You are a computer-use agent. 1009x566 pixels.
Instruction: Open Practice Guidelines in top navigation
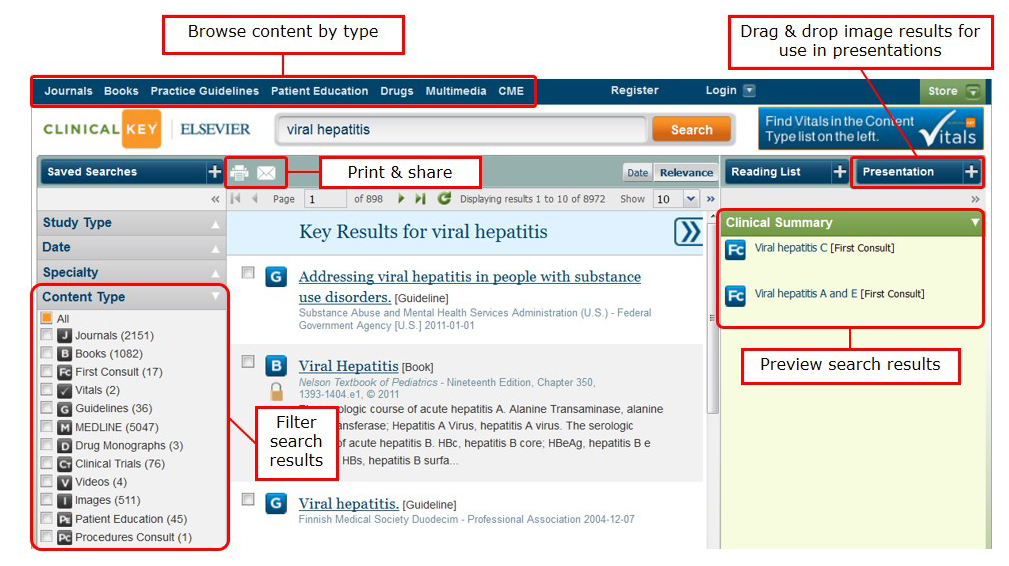click(x=205, y=91)
